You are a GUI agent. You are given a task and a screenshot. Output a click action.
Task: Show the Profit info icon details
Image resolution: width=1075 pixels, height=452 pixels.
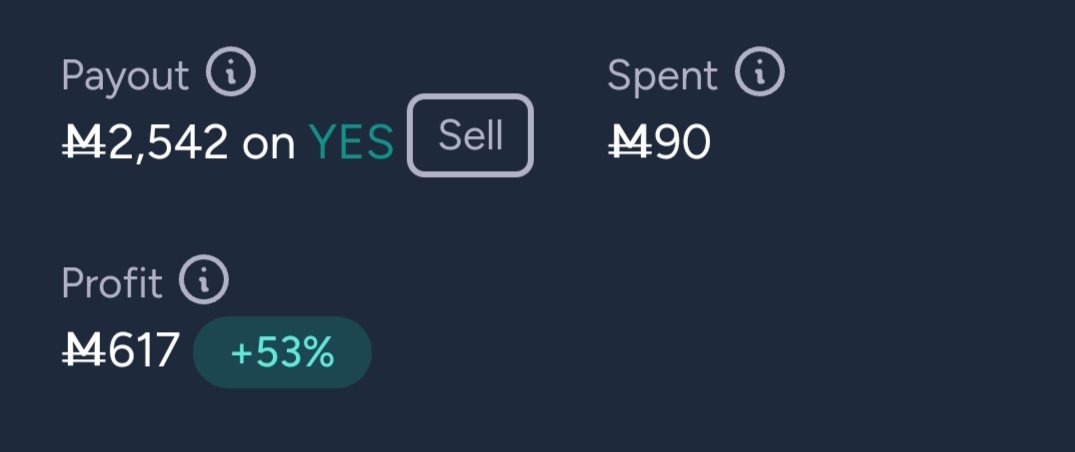coord(204,282)
